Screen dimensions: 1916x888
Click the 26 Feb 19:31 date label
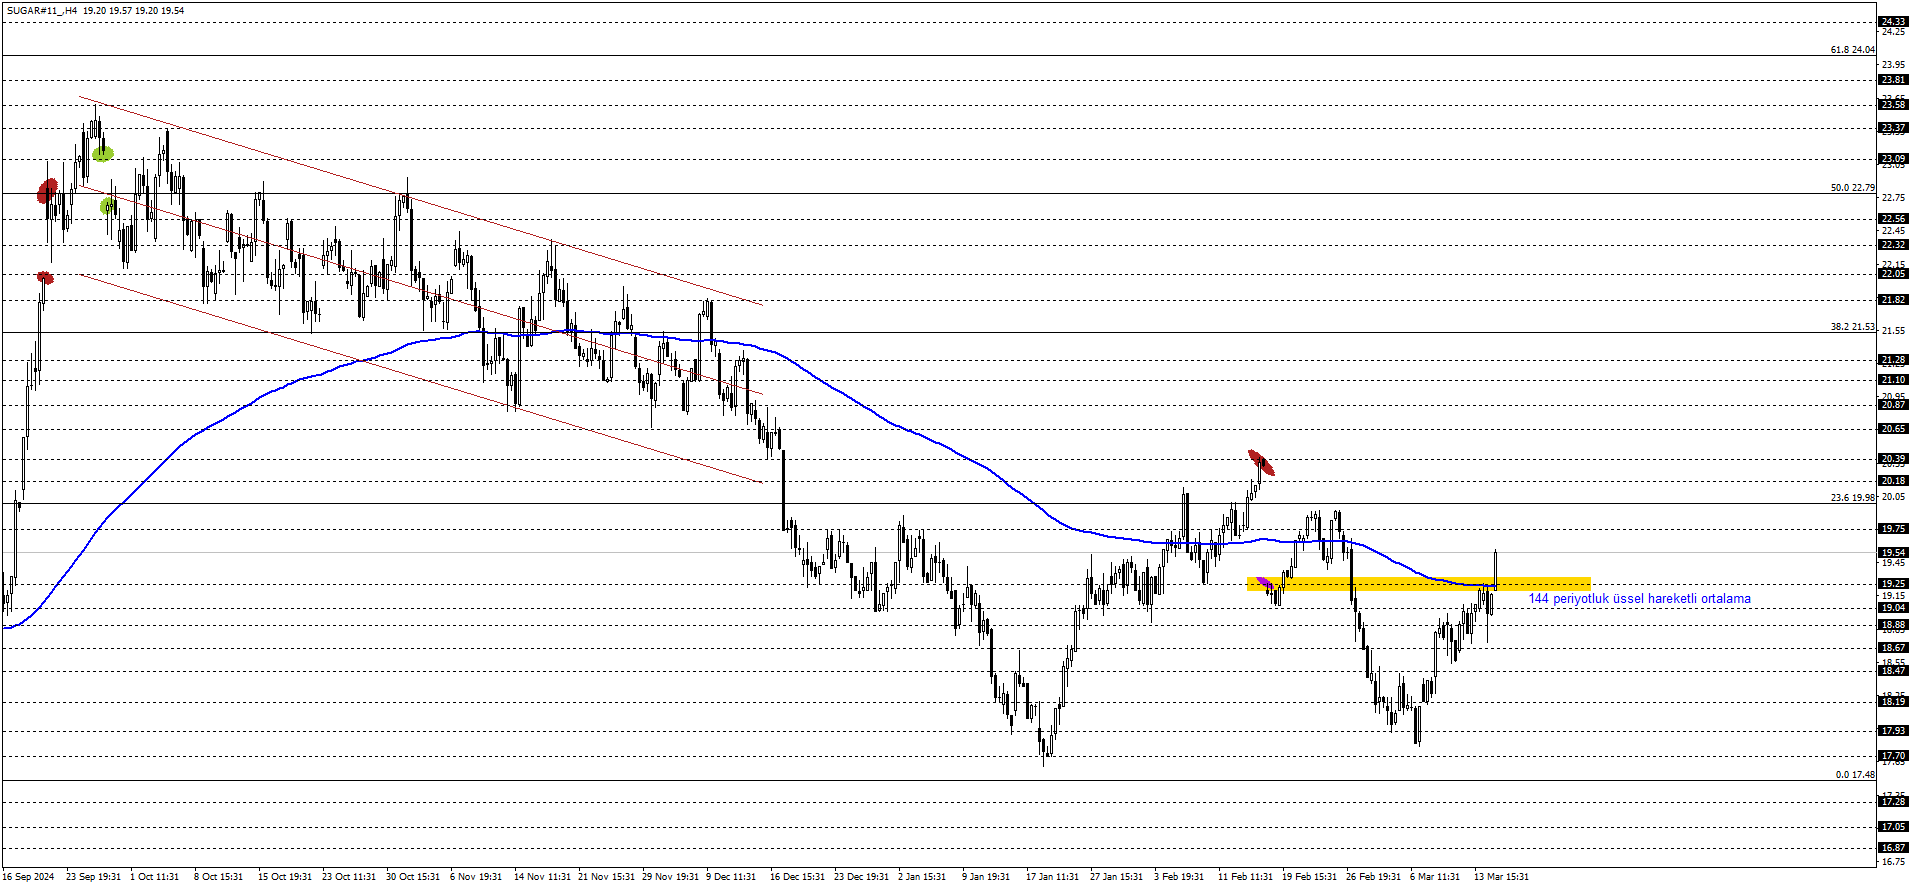1373,877
